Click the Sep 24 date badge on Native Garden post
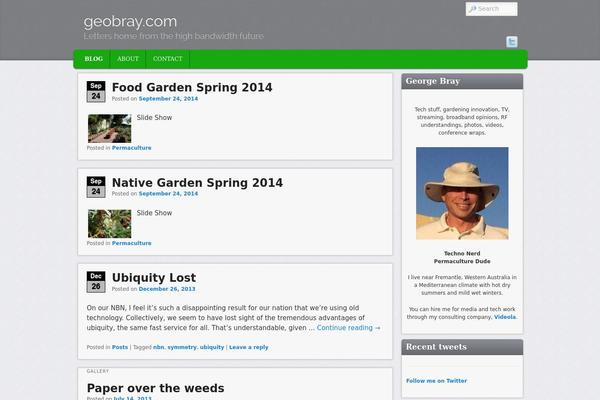Screen dimensions: 600x400 click(96, 187)
